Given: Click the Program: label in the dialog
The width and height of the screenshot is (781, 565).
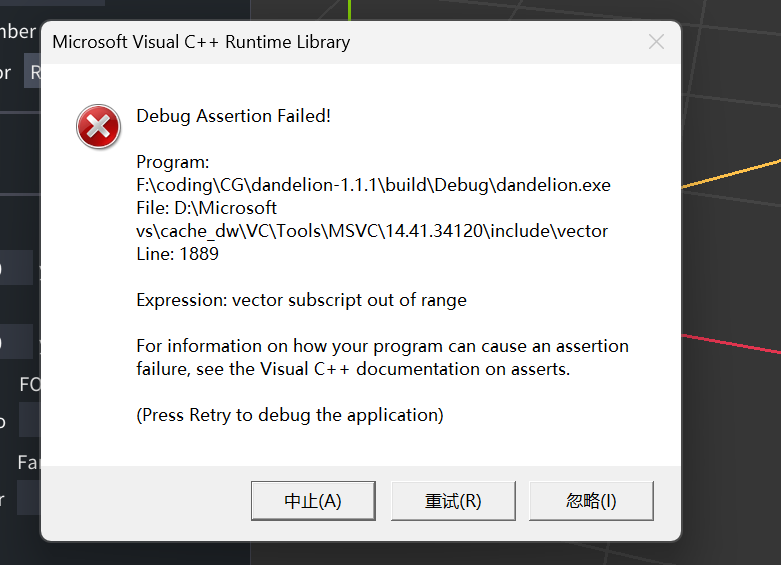Looking at the screenshot, I should pos(172,162).
